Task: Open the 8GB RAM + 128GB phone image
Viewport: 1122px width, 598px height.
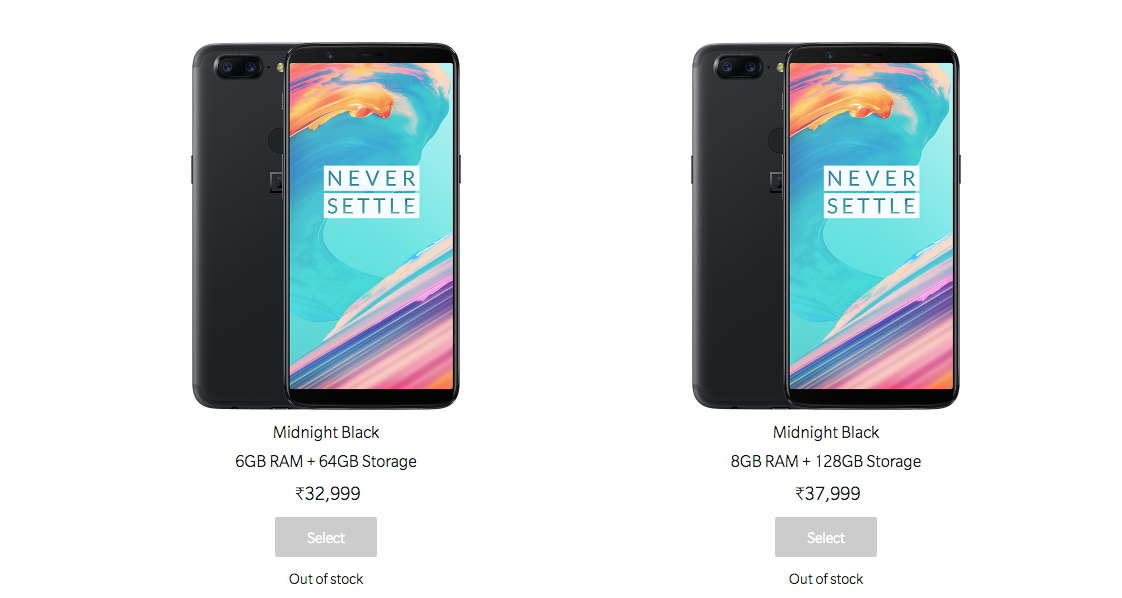Action: [826, 226]
